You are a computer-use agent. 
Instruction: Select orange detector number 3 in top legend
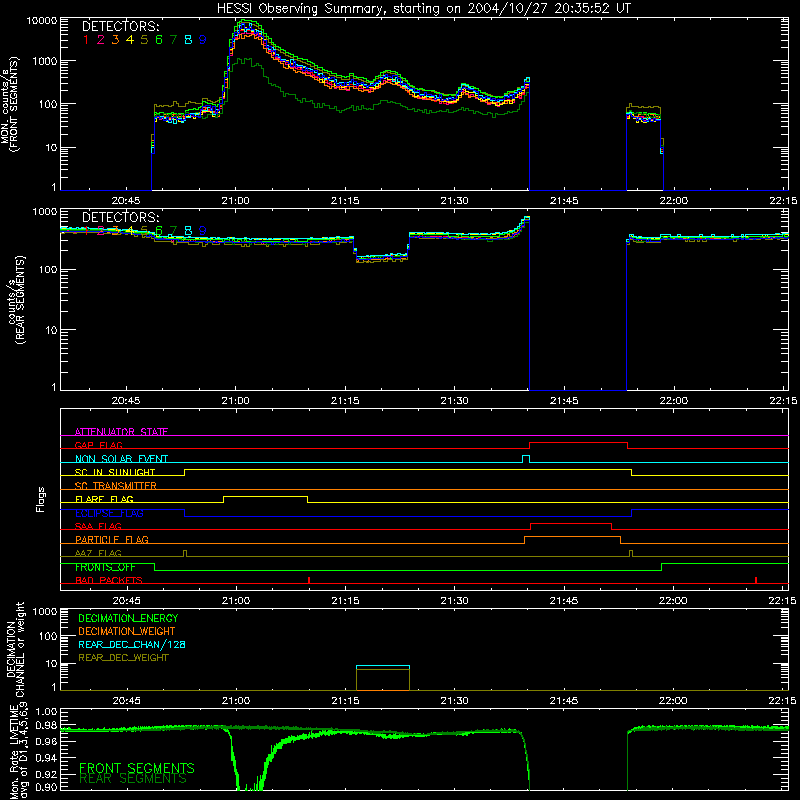(x=115, y=40)
